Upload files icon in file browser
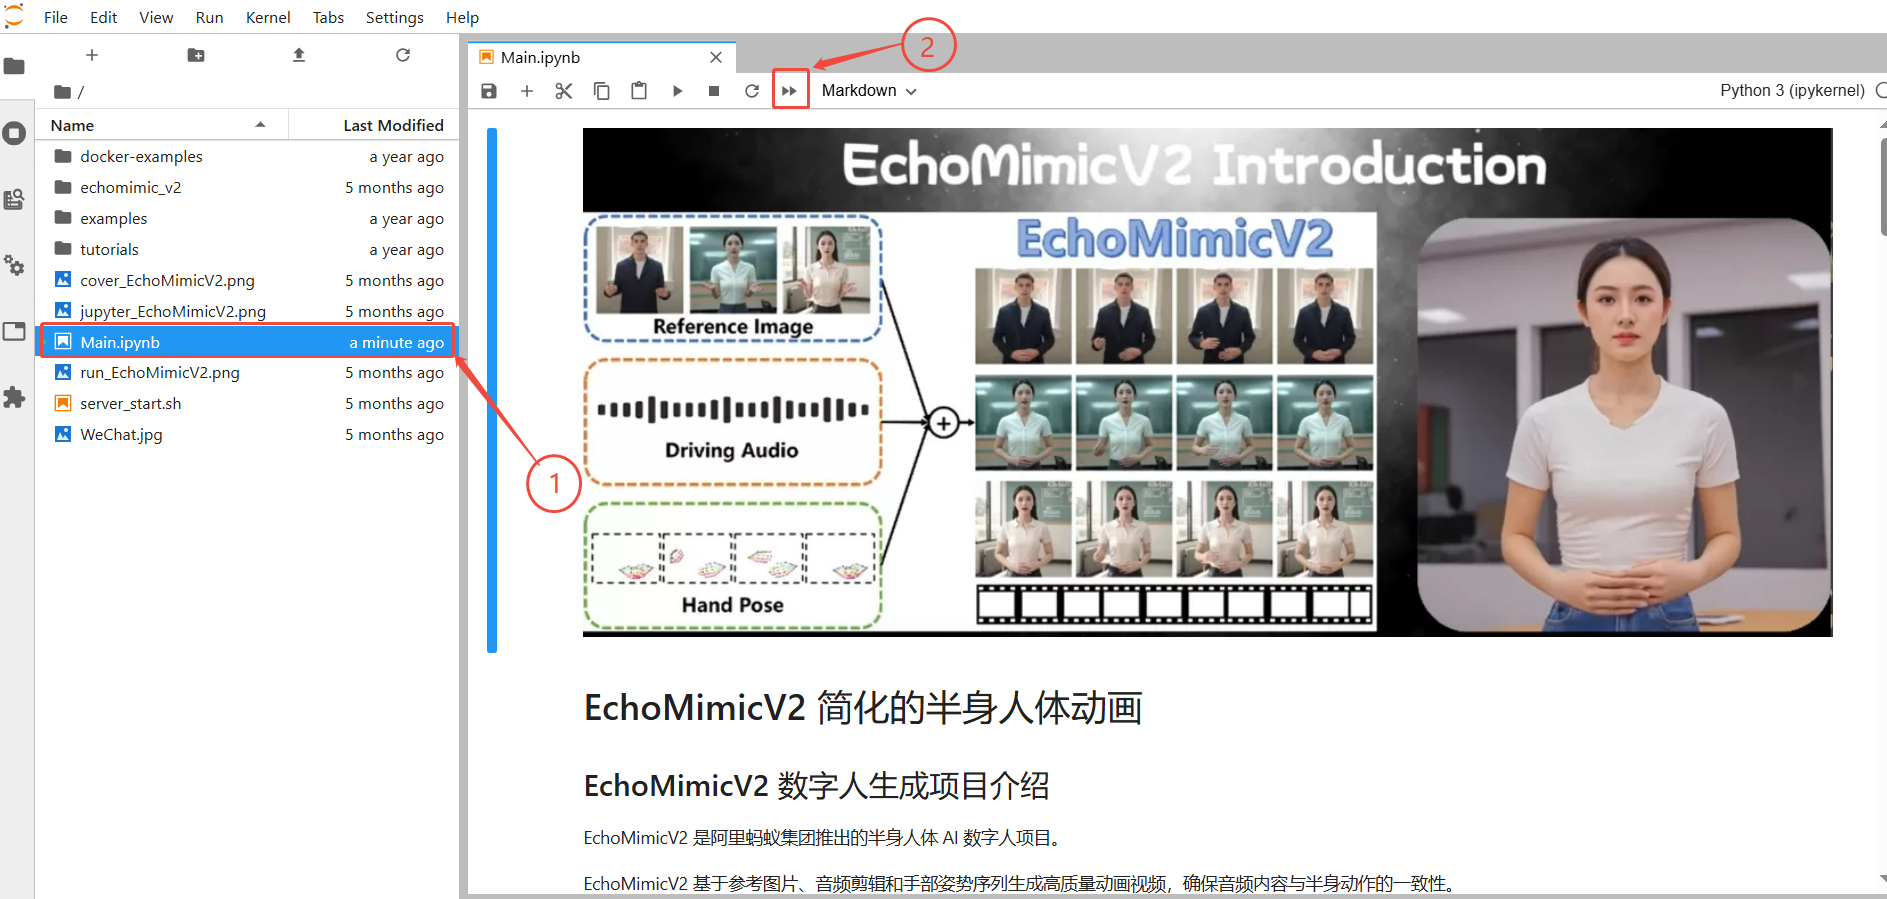This screenshot has height=899, width=1887. (x=299, y=55)
